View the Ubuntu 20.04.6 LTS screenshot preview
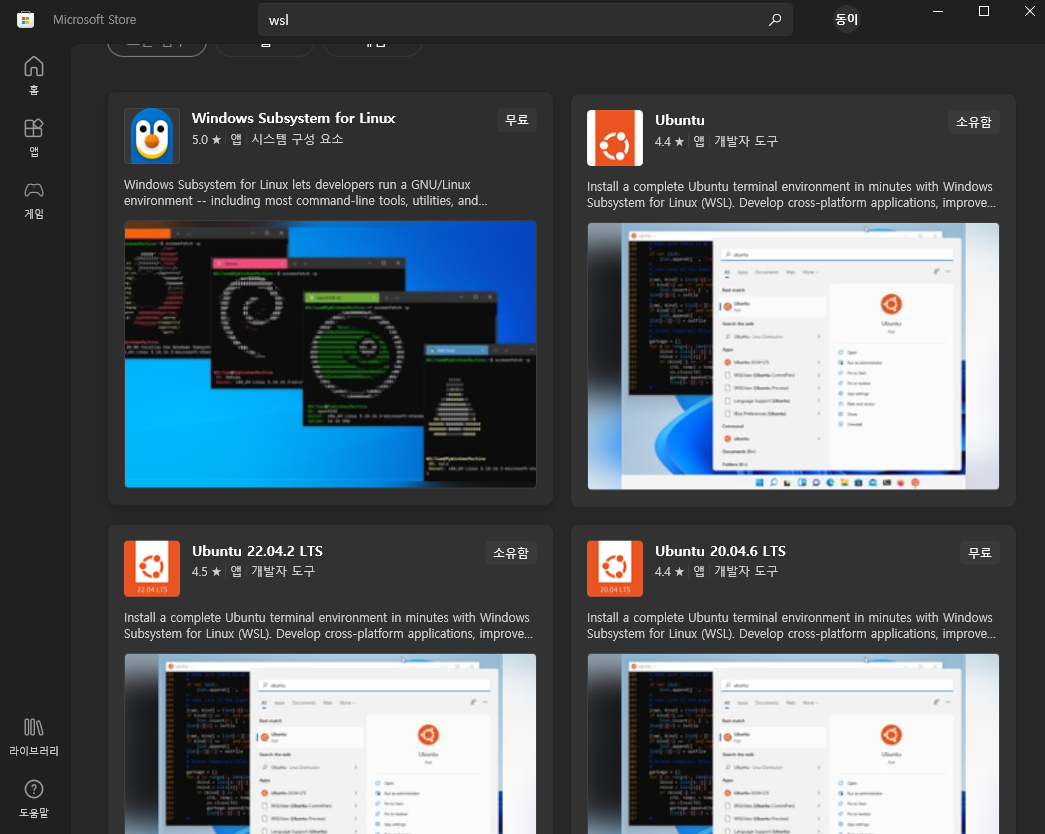The height and width of the screenshot is (834, 1045). coord(793,743)
